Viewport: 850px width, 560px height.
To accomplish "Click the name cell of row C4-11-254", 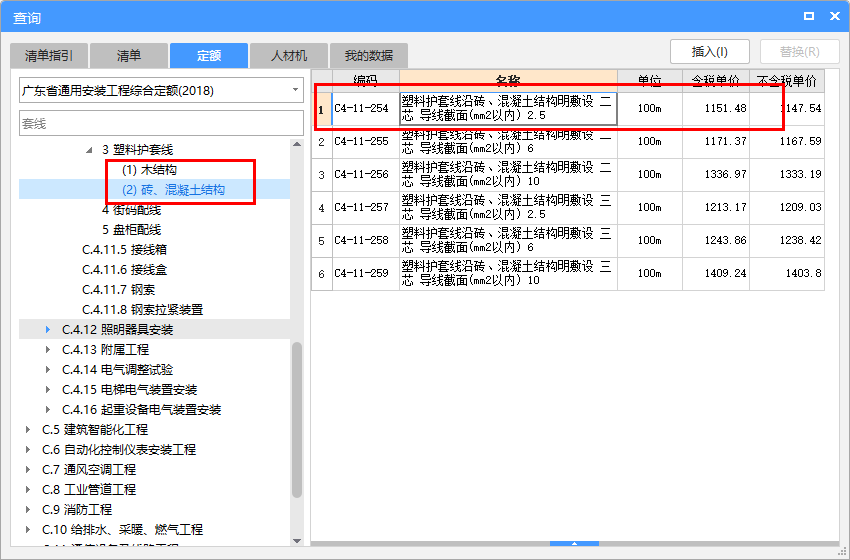I will (x=508, y=108).
